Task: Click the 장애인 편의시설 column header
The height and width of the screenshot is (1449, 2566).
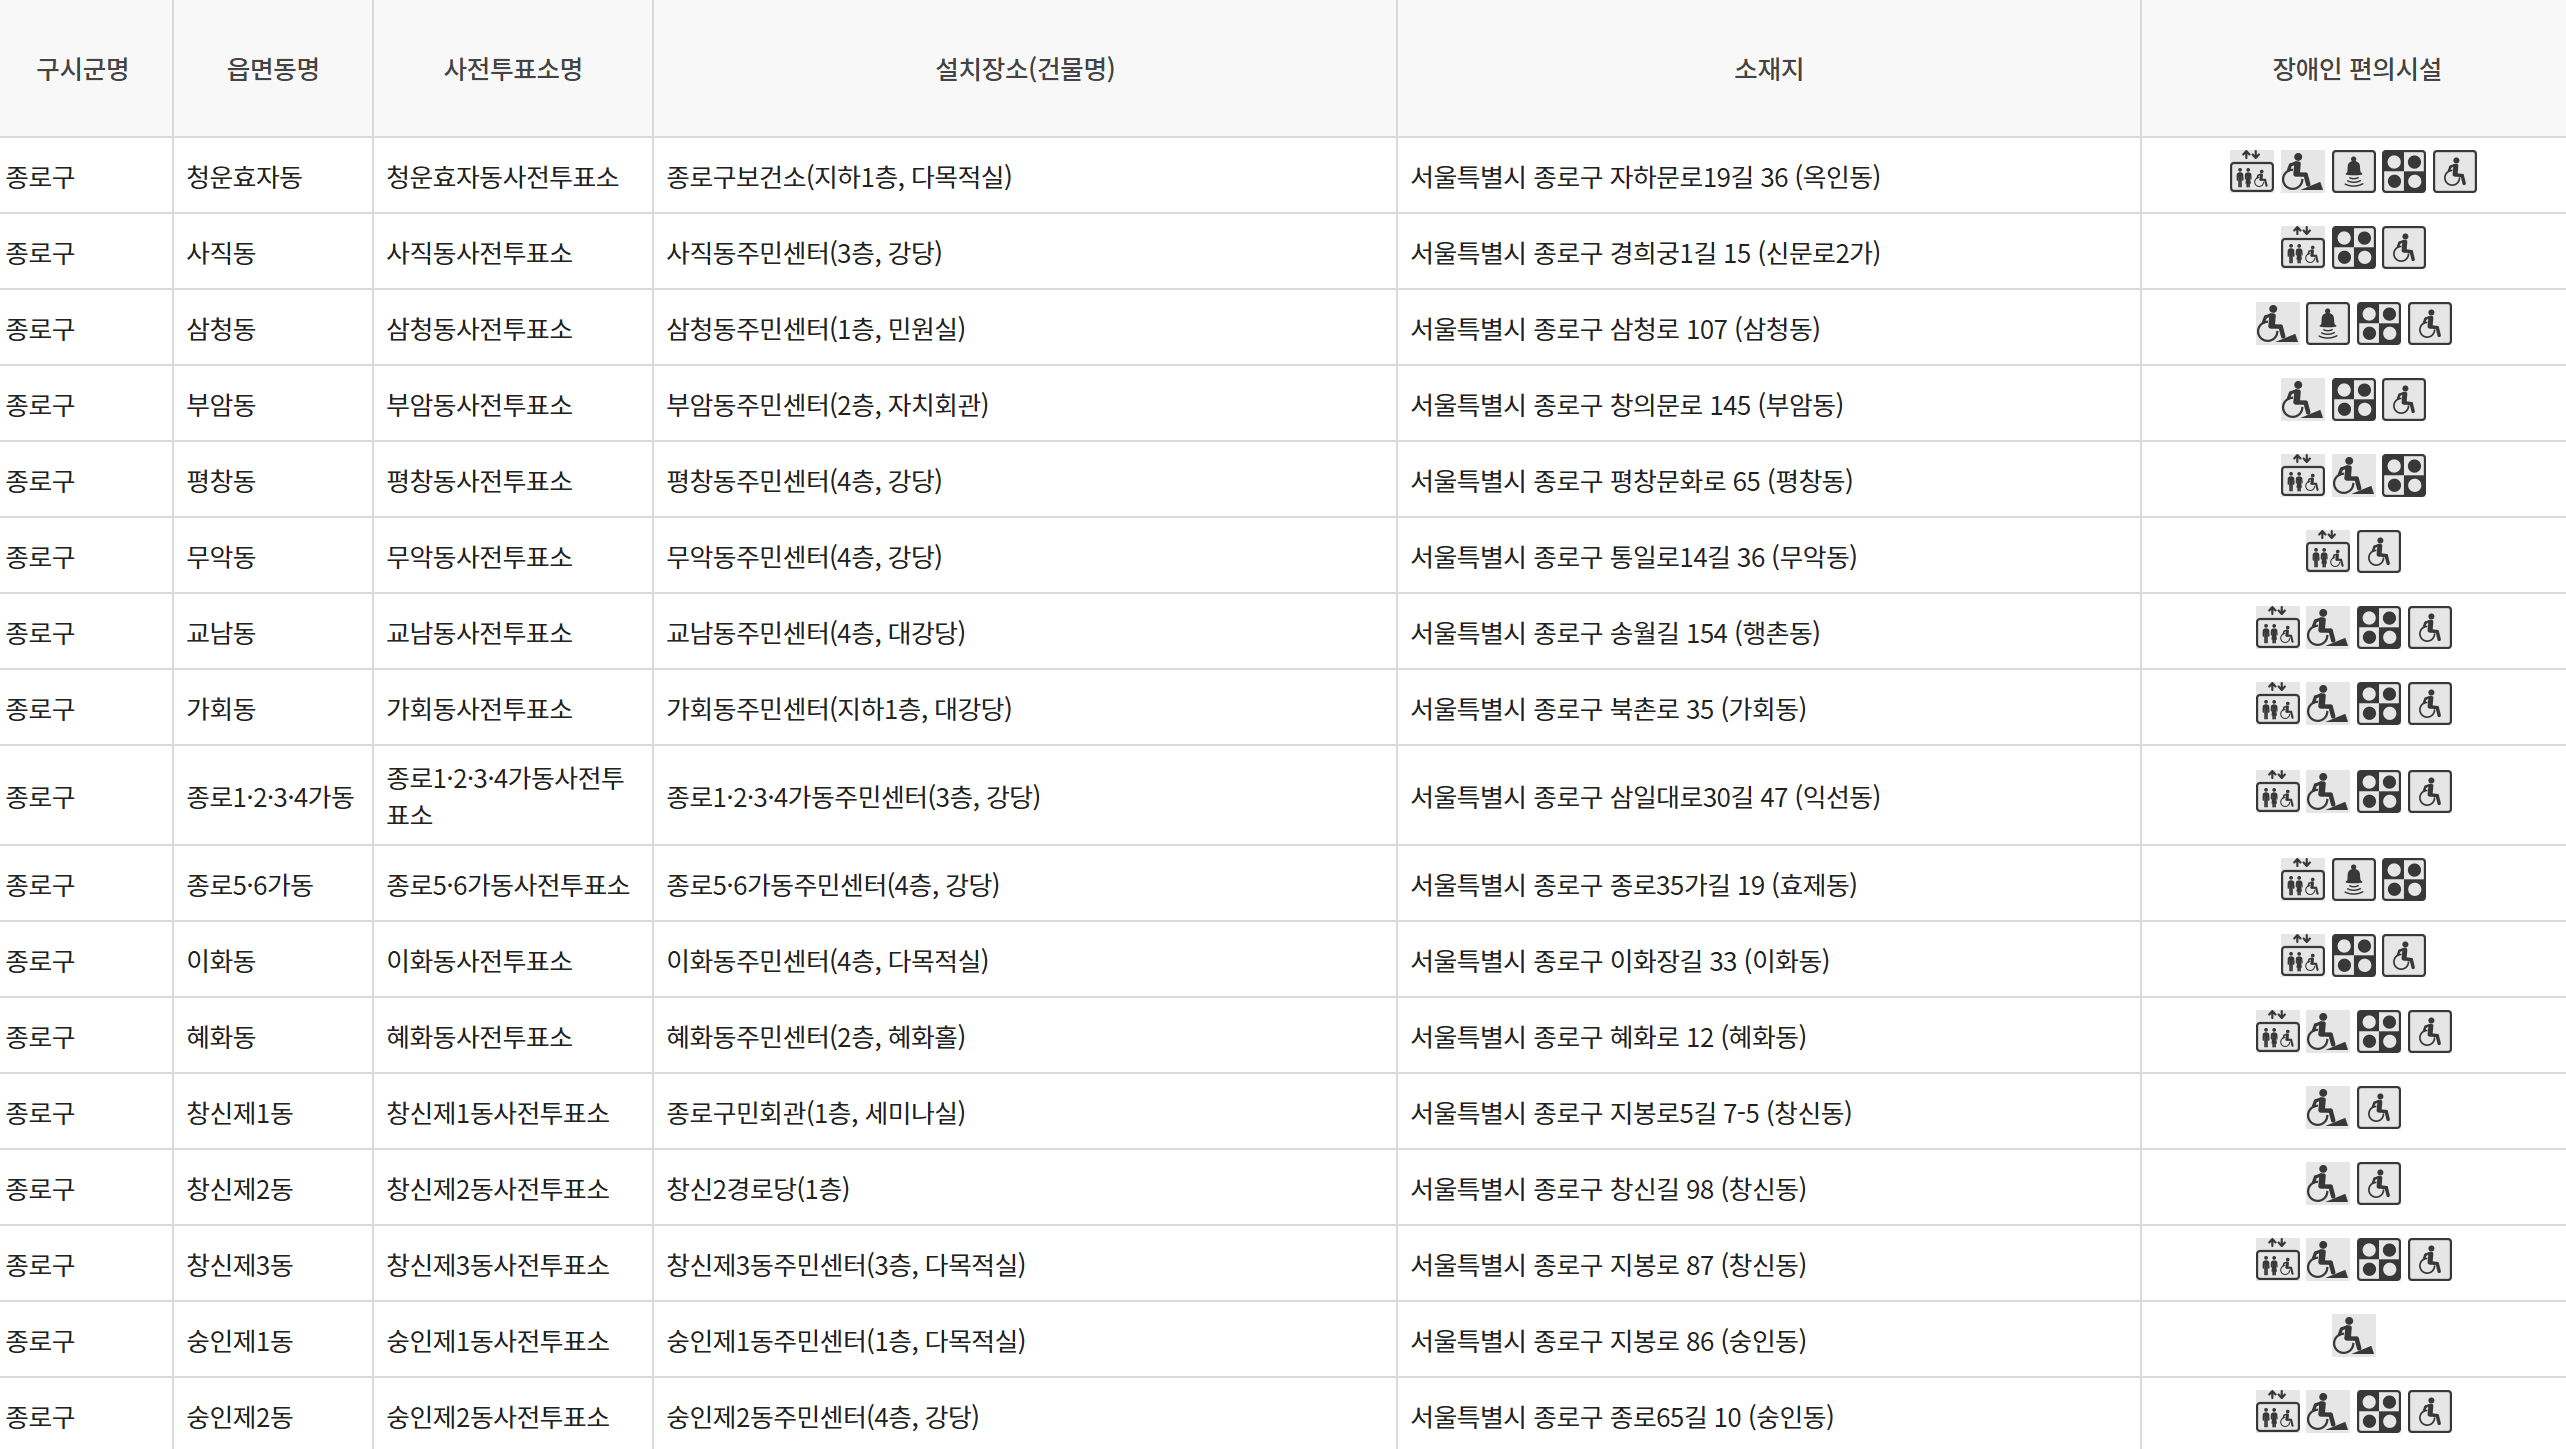Action: [2356, 69]
